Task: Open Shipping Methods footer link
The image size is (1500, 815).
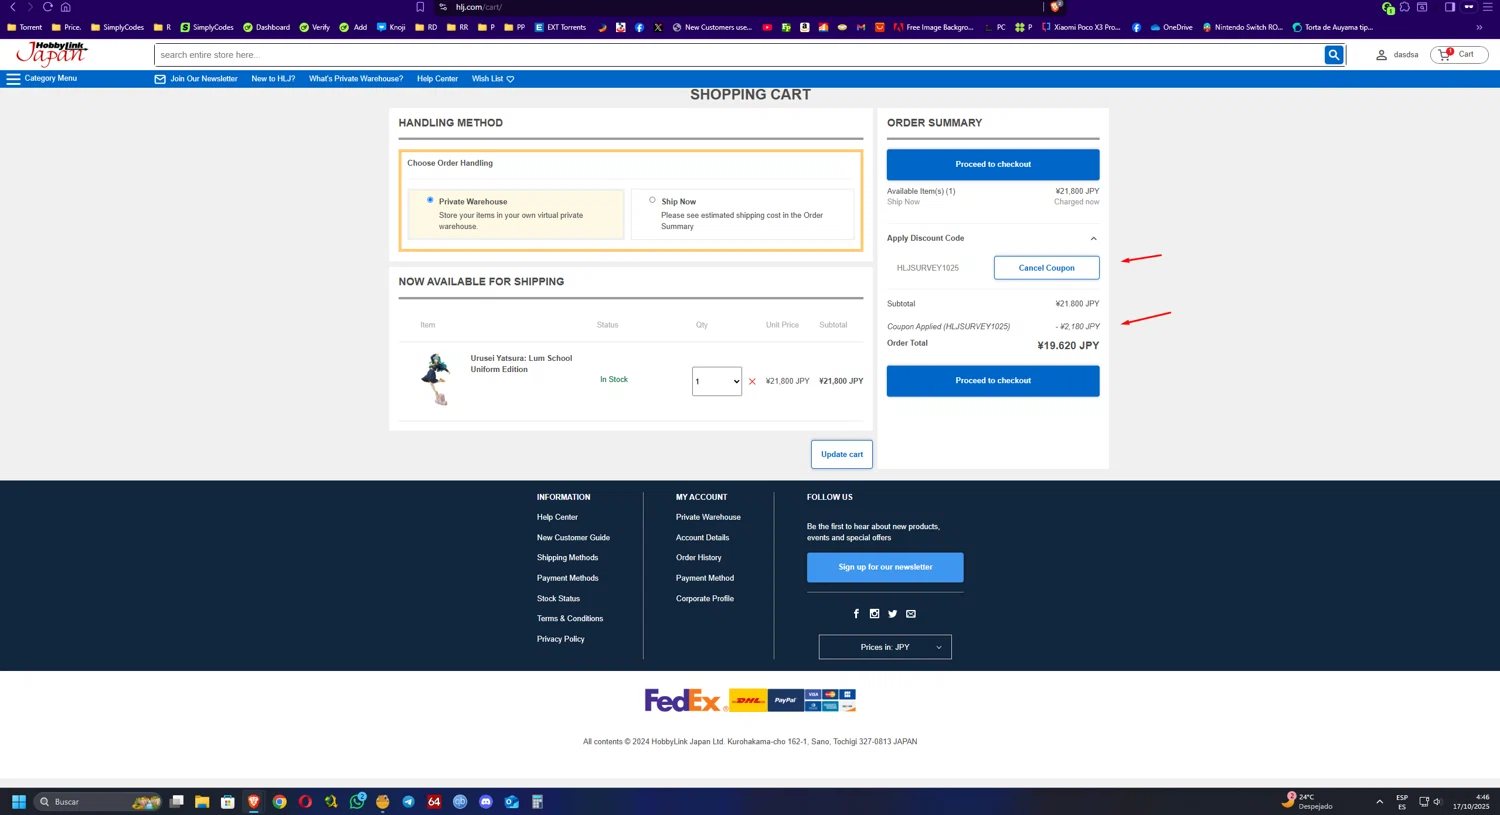Action: pos(567,558)
